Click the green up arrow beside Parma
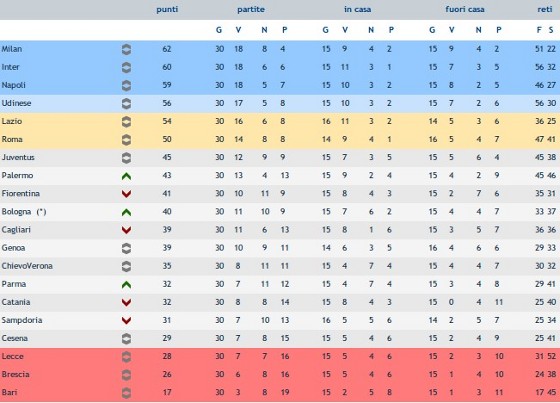Image resolution: width=560 pixels, height=403 pixels. [x=126, y=284]
